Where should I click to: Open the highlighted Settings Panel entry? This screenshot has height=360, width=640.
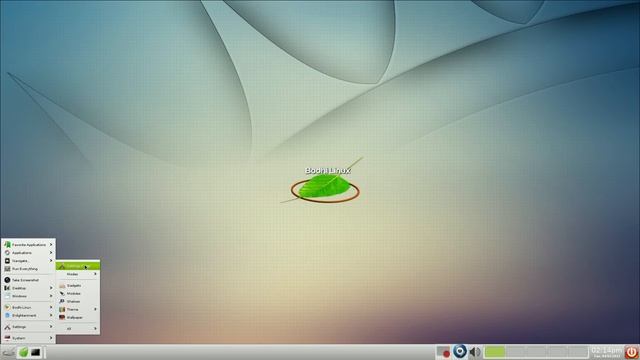pos(78,266)
